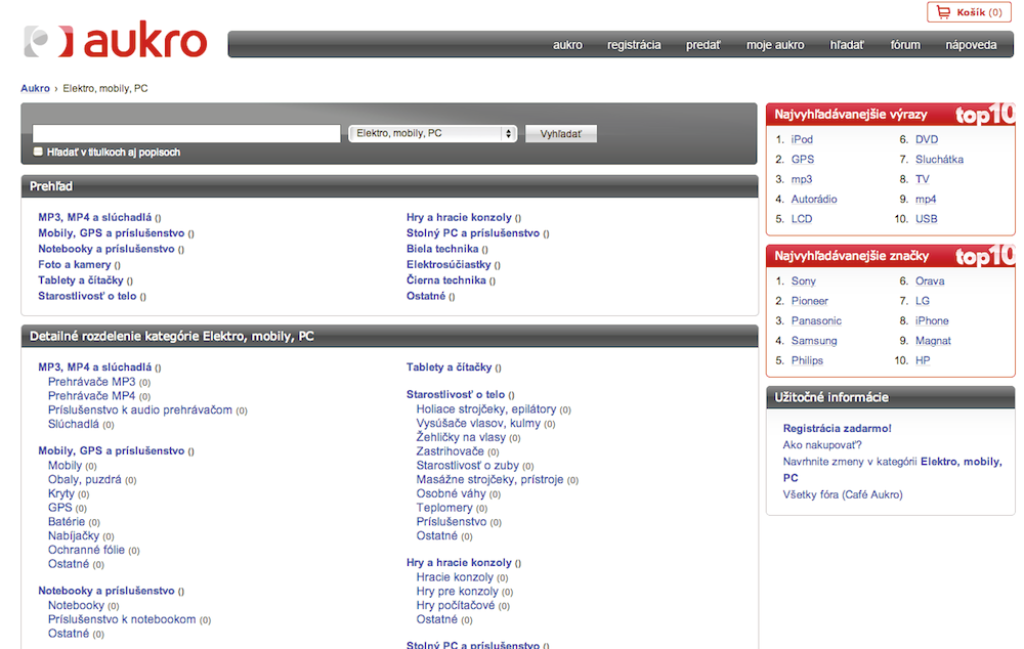1024x649 pixels.
Task: Open Príslušenstvo k audio prehrávačom subcategory
Action: click(x=140, y=410)
